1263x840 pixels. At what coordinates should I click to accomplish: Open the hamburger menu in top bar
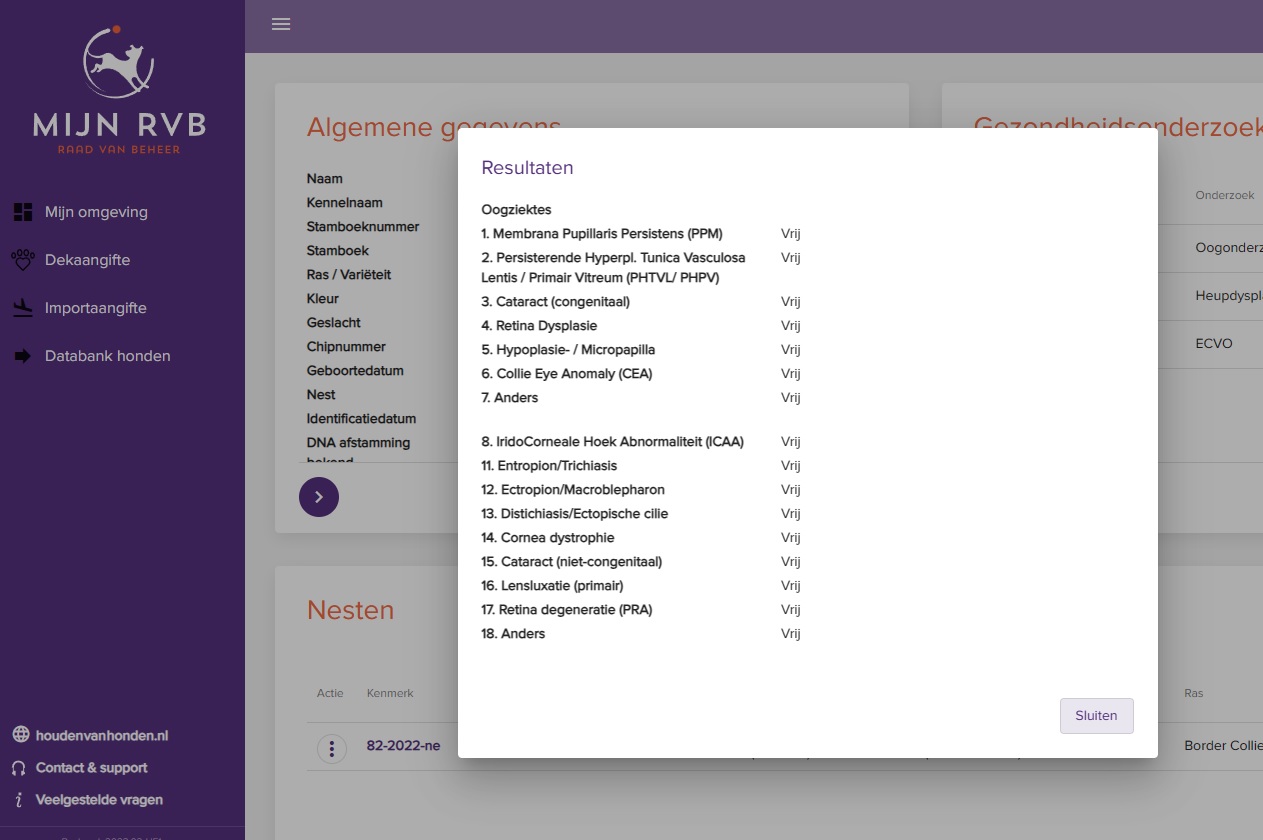coord(281,24)
